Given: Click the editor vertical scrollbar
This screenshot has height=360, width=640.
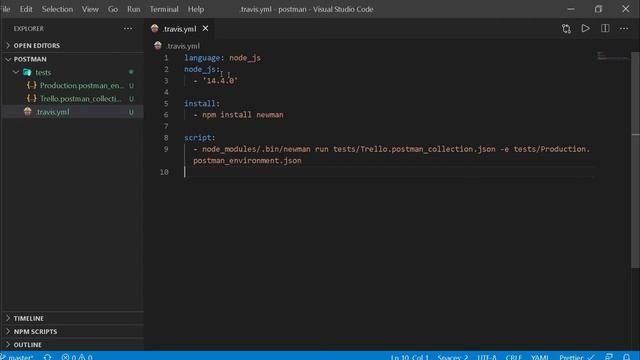Looking at the screenshot, I should tap(635, 159).
